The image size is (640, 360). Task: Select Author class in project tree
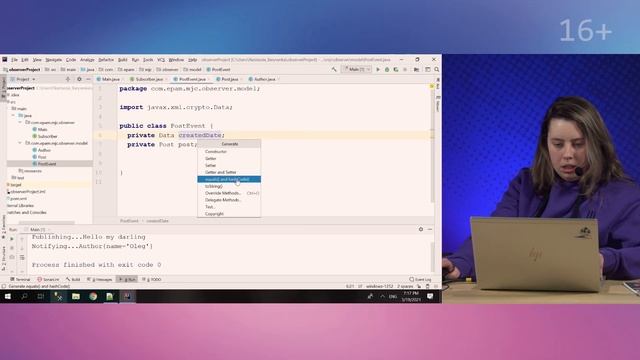(41, 150)
